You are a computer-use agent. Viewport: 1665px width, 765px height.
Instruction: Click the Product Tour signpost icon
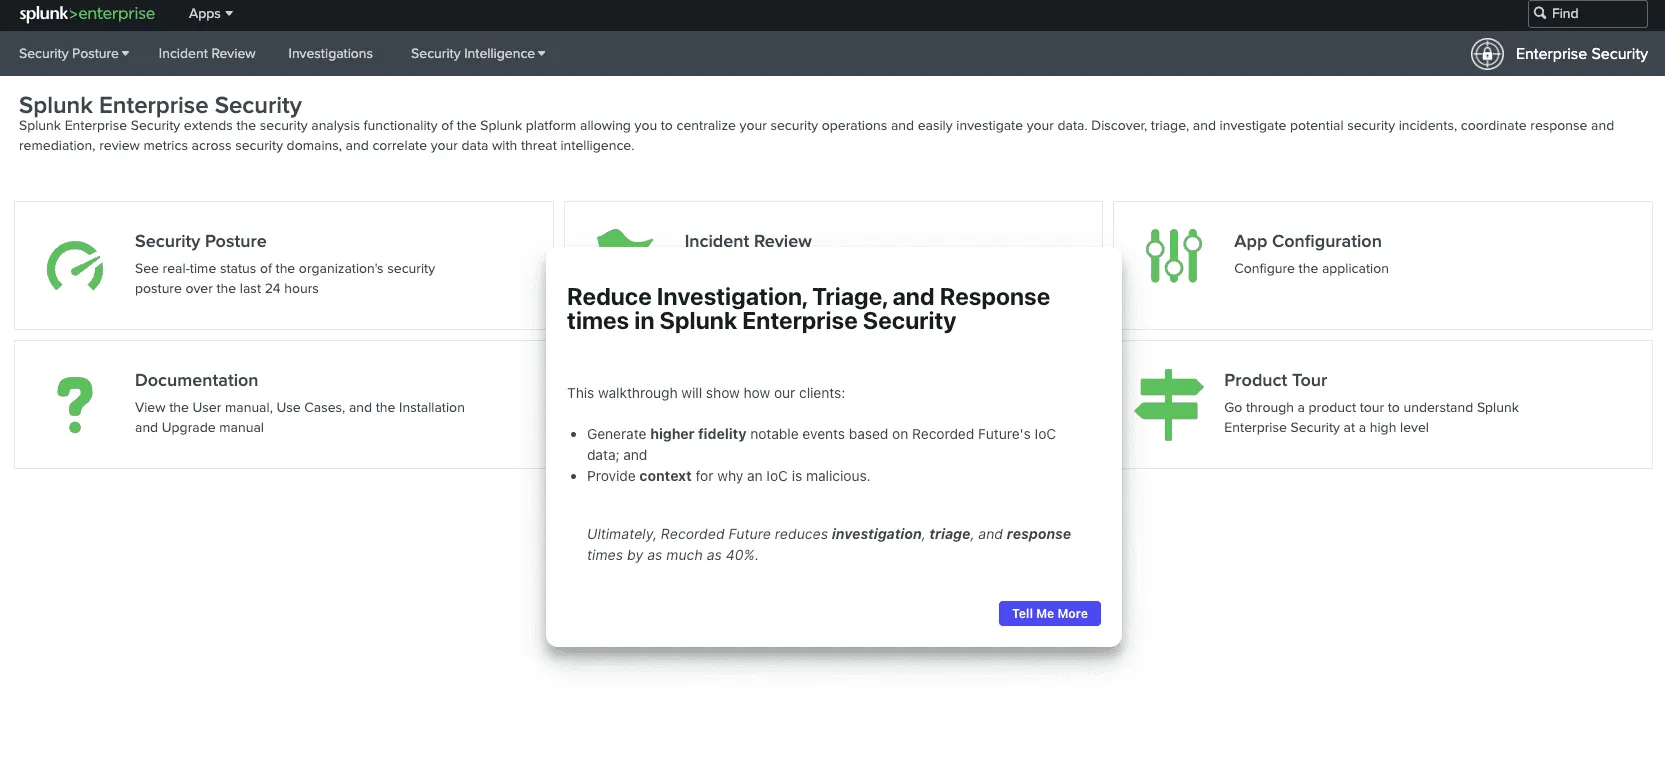point(1169,405)
